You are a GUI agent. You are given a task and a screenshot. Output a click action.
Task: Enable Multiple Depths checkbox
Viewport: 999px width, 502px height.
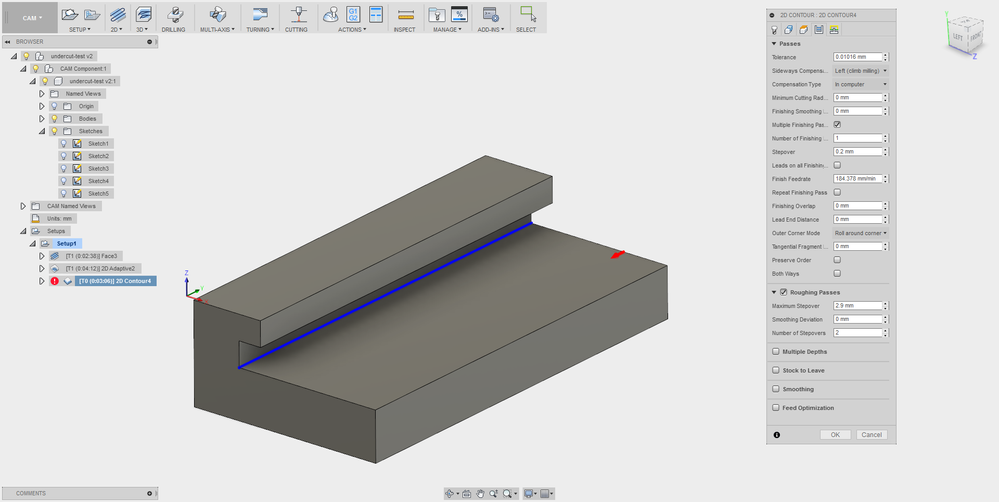[776, 352]
